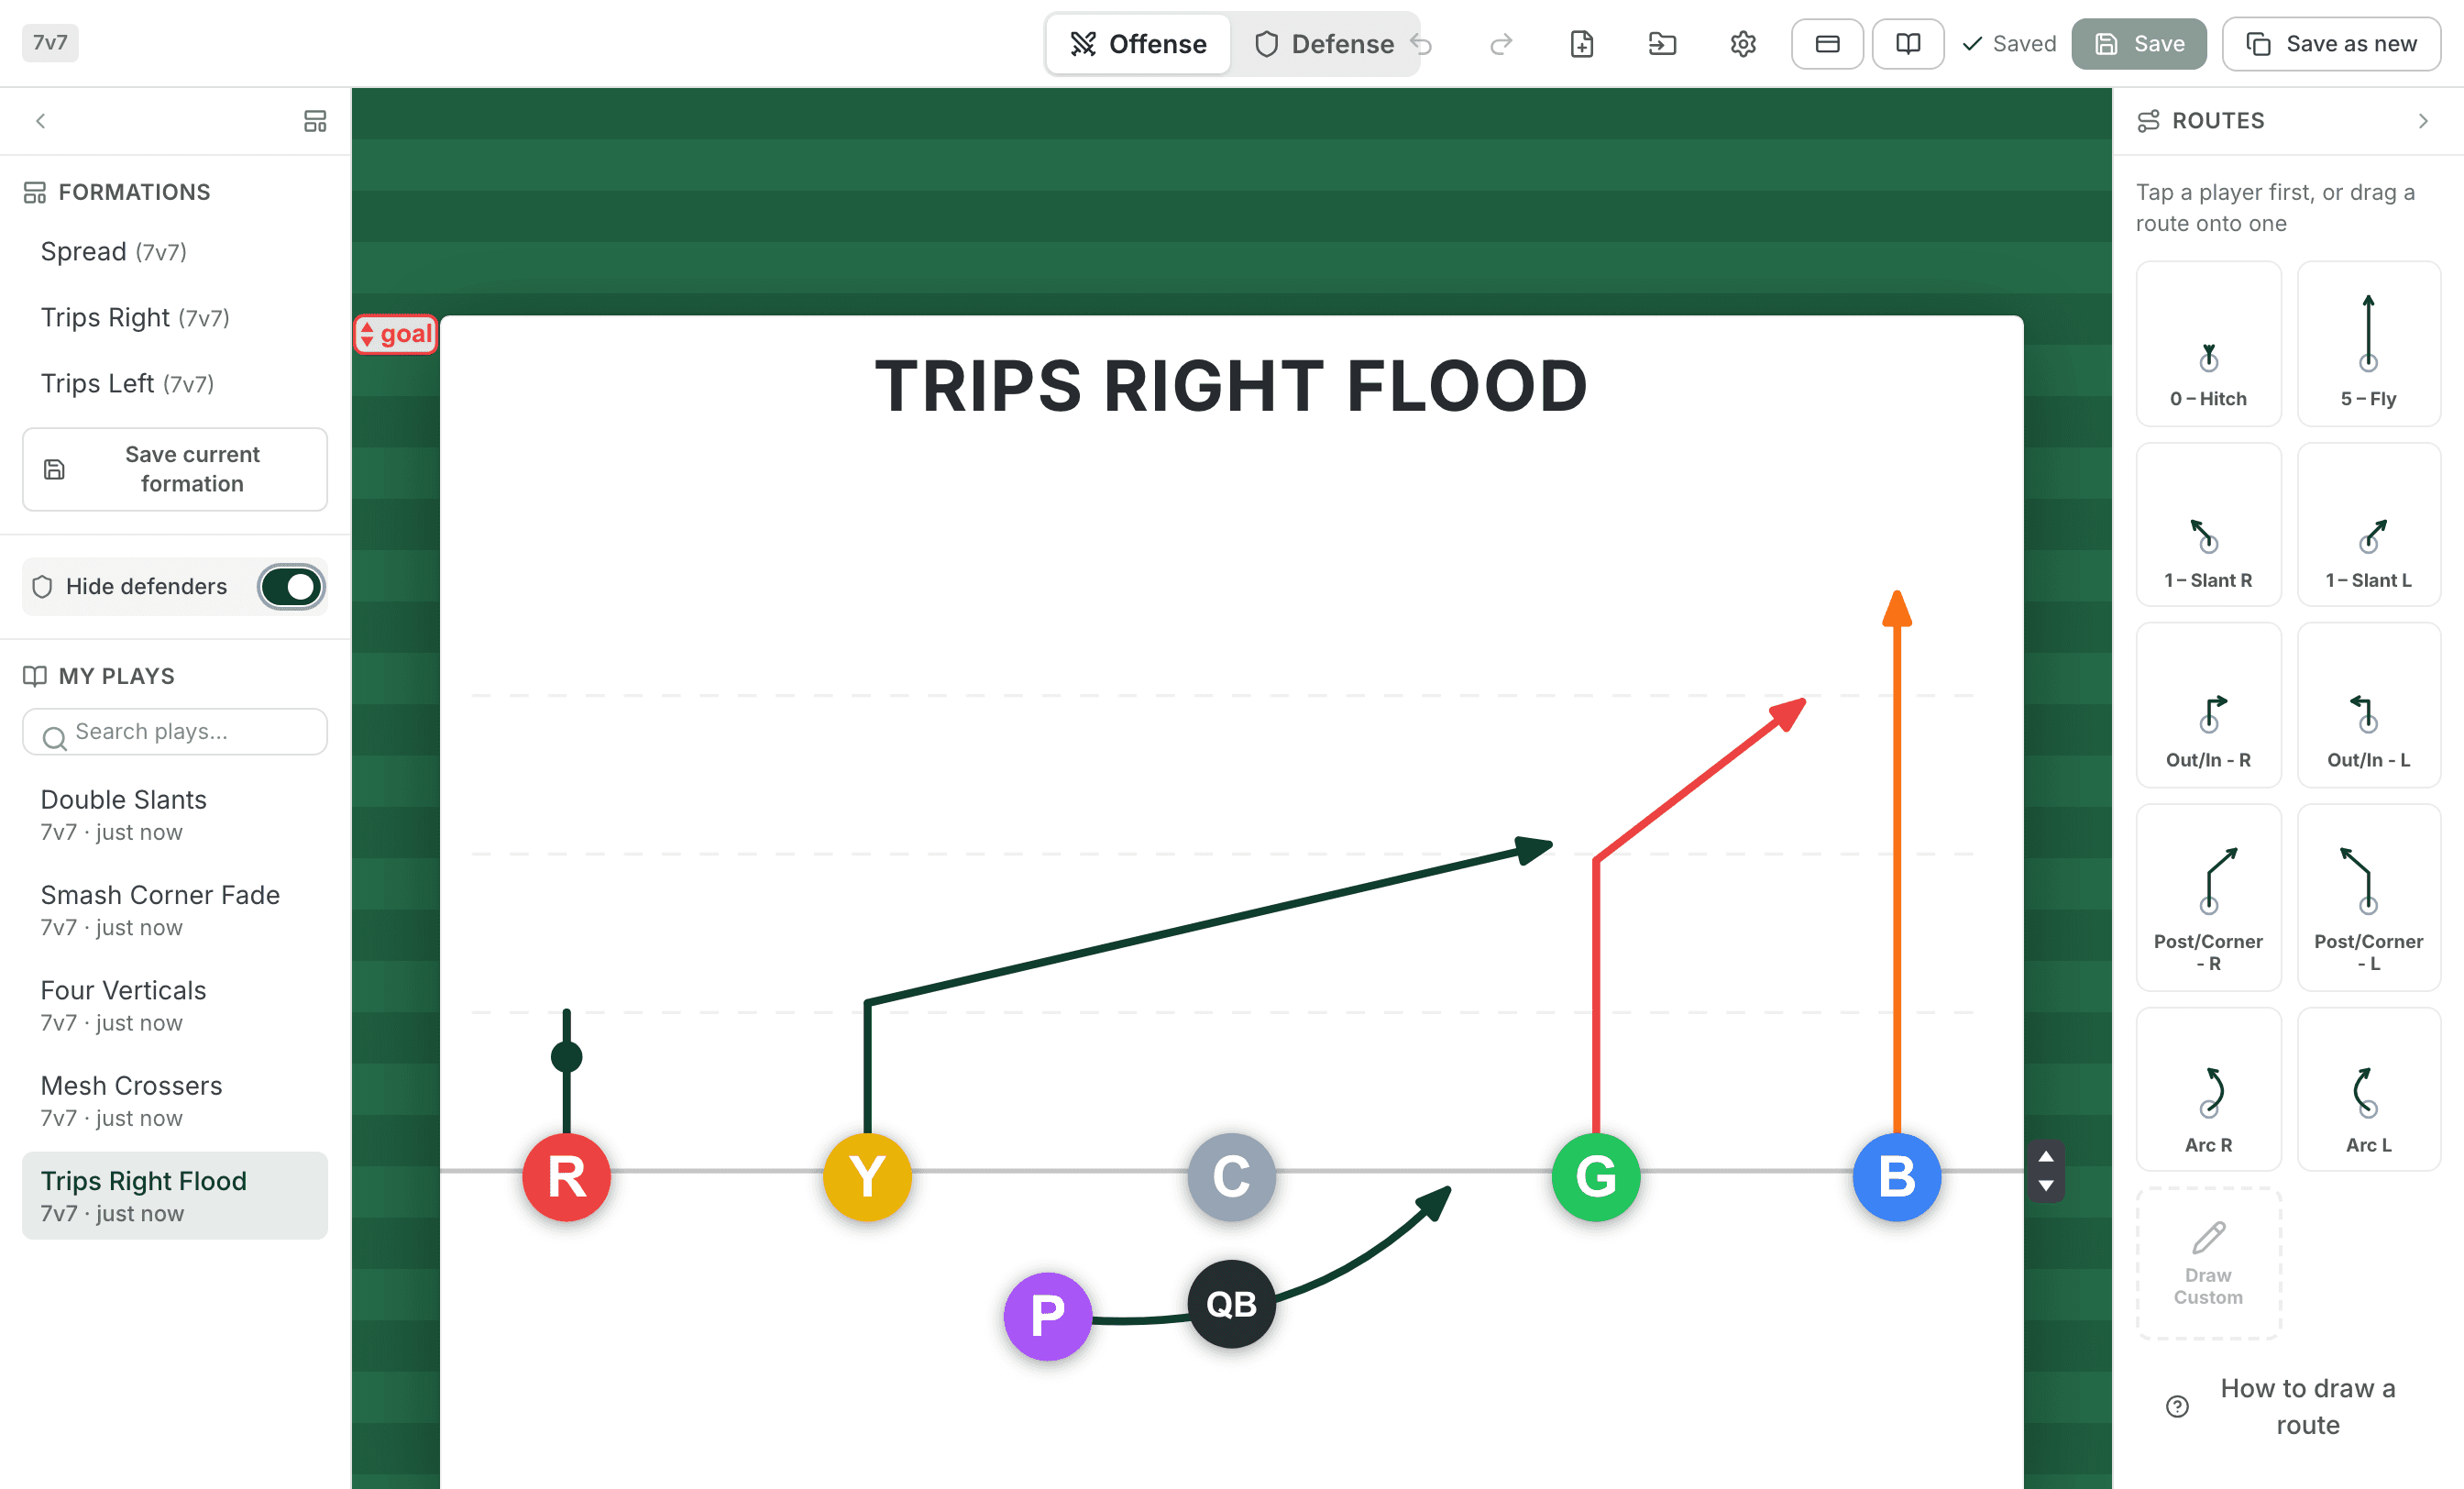Select the Out/In - L route
2464x1489 pixels.
pyautogui.click(x=2368, y=706)
